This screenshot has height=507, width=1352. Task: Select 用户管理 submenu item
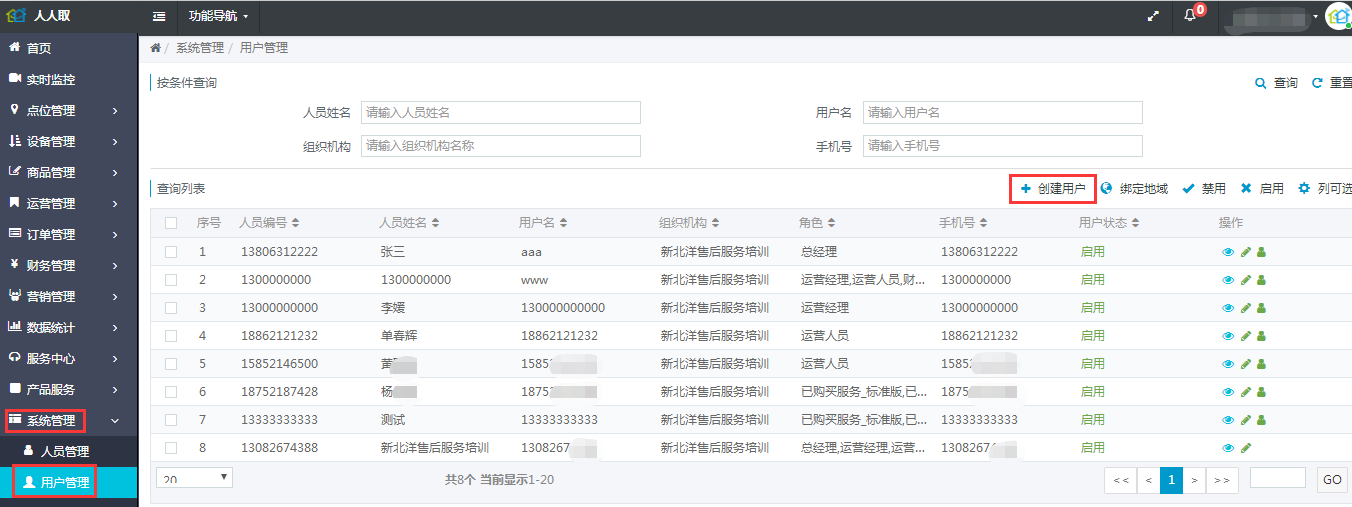click(69, 483)
